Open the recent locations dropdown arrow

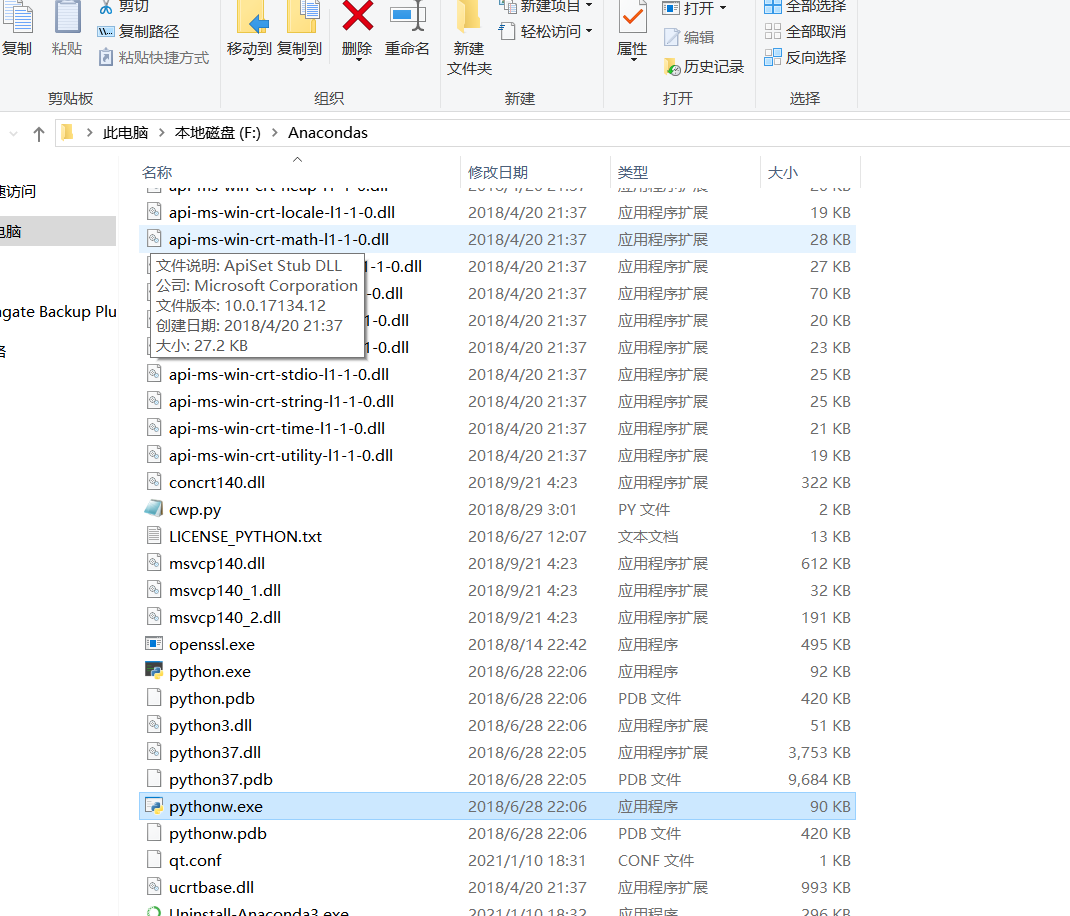pos(13,134)
